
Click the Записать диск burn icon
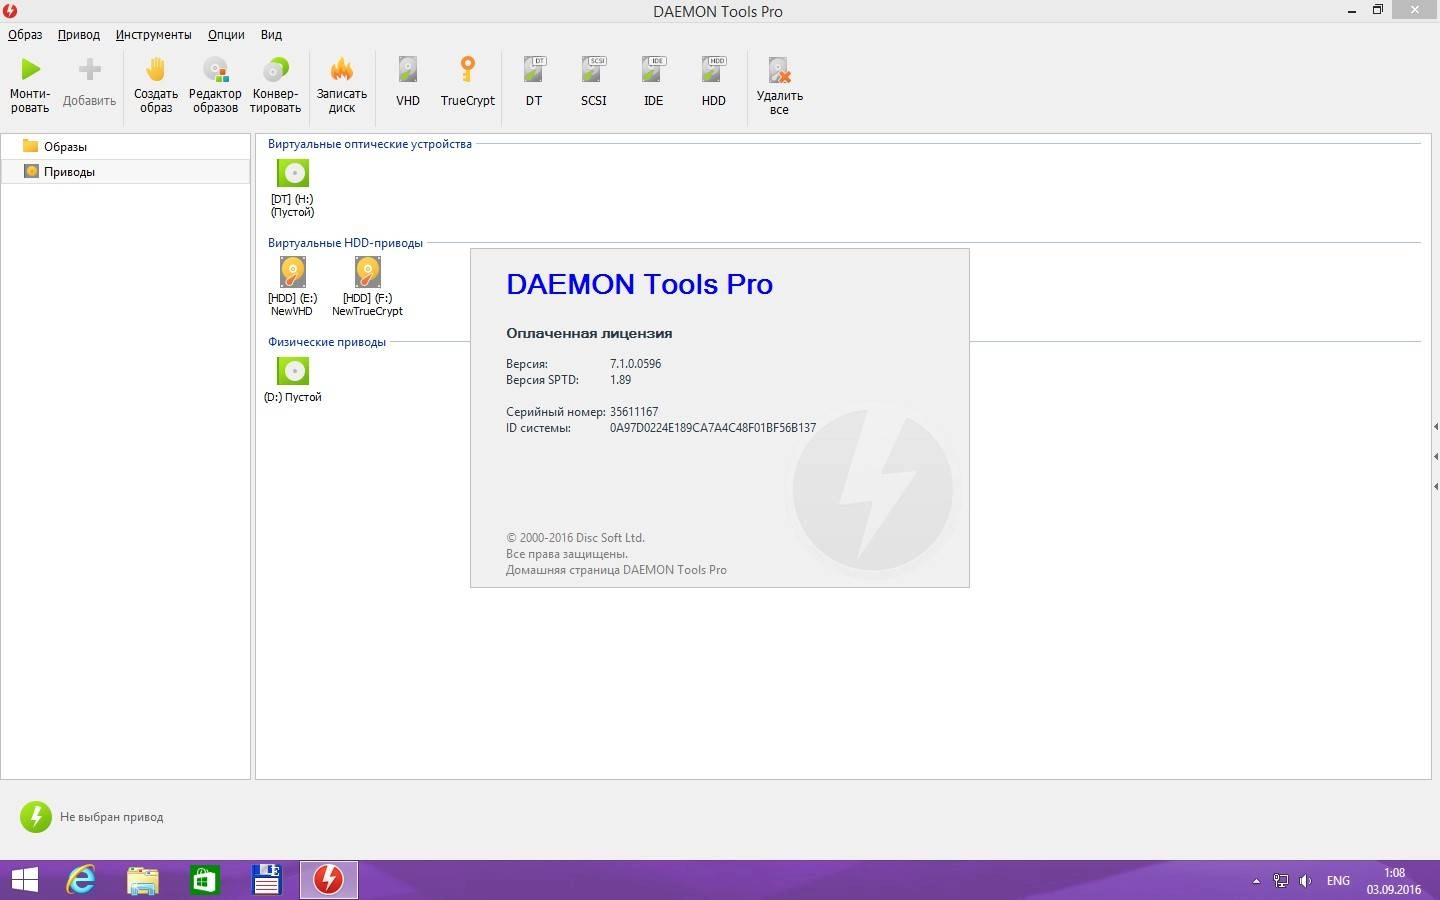tap(342, 69)
